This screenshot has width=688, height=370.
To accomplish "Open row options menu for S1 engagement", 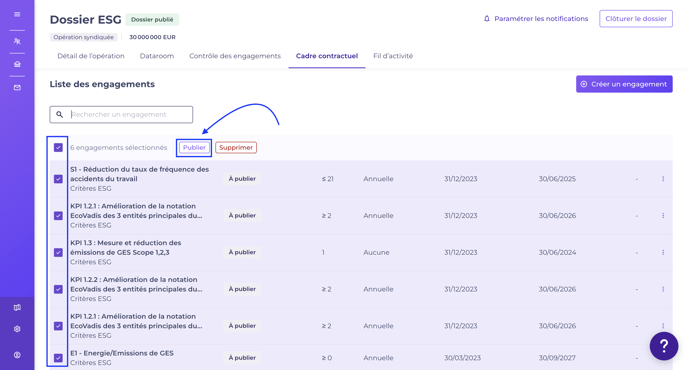I will (663, 179).
